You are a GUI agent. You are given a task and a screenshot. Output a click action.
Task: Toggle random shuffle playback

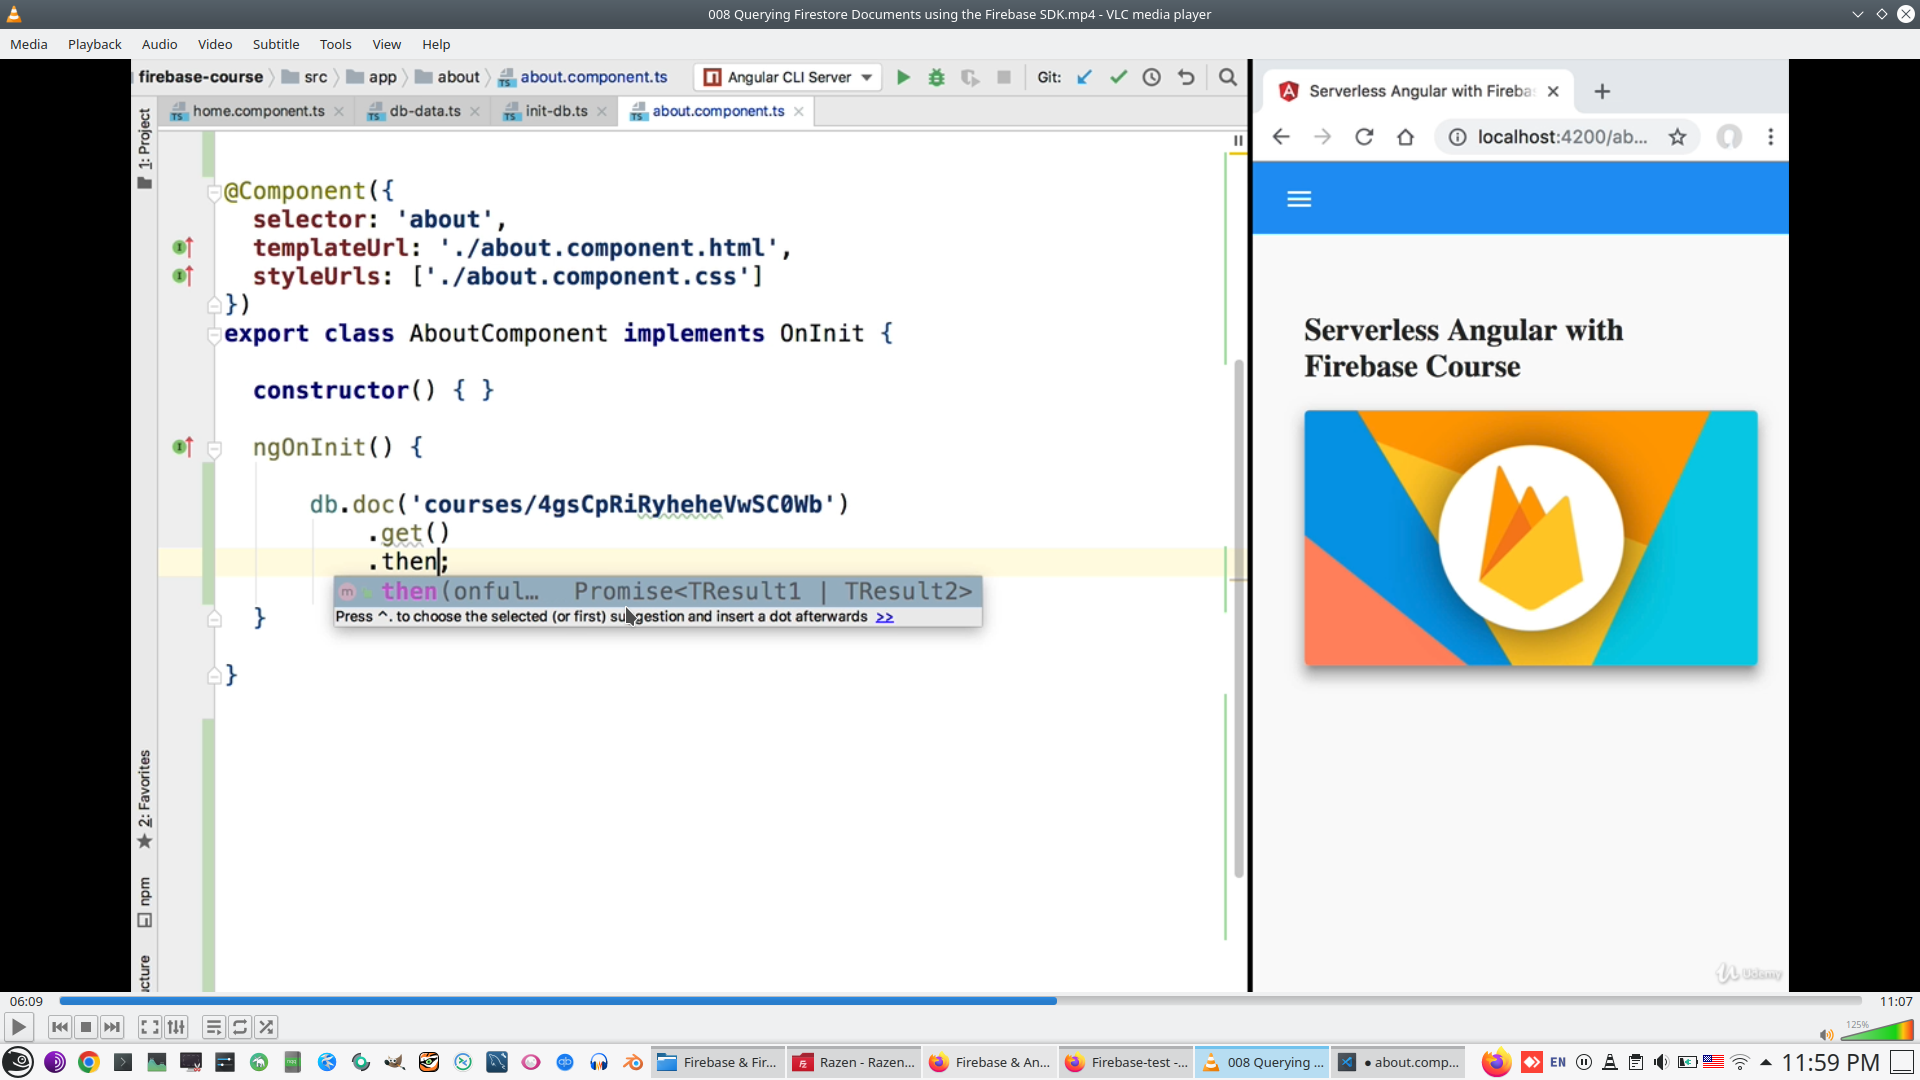click(266, 1027)
